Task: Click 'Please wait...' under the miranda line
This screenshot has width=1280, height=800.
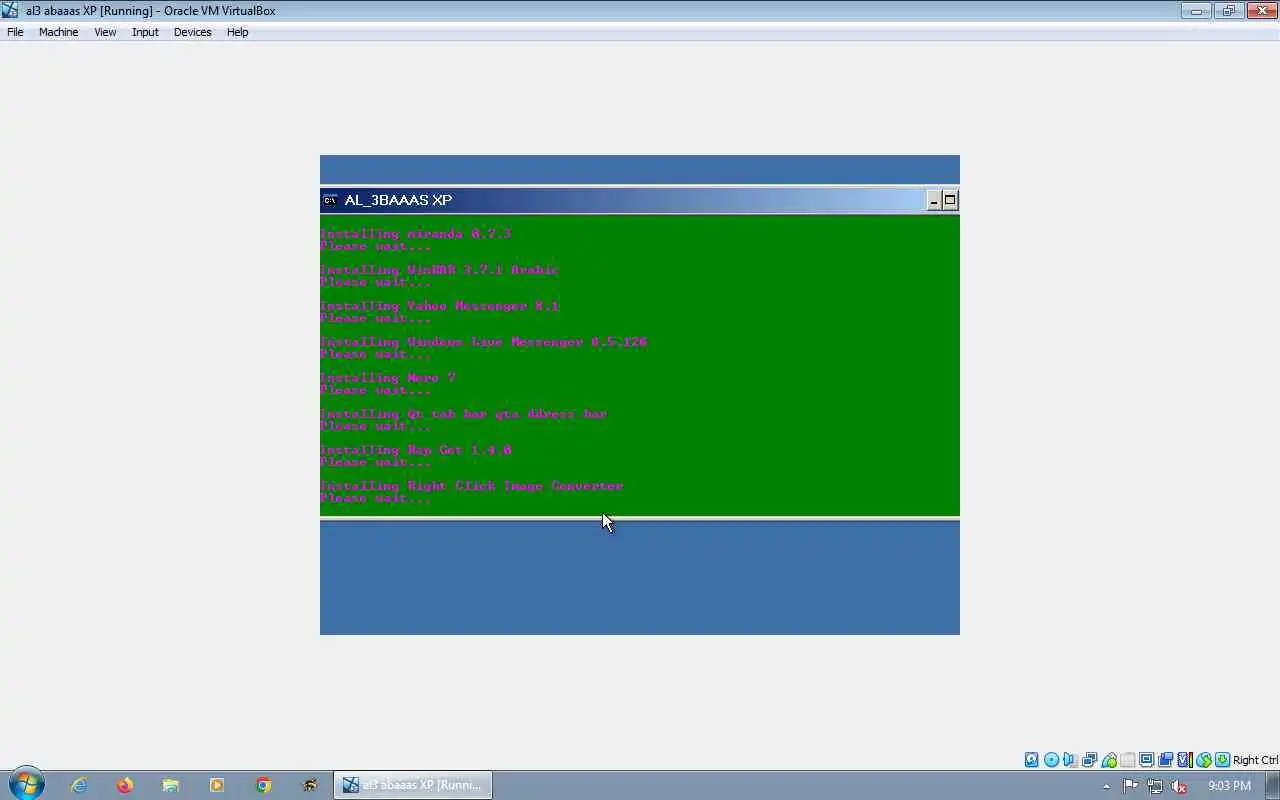Action: 375,246
